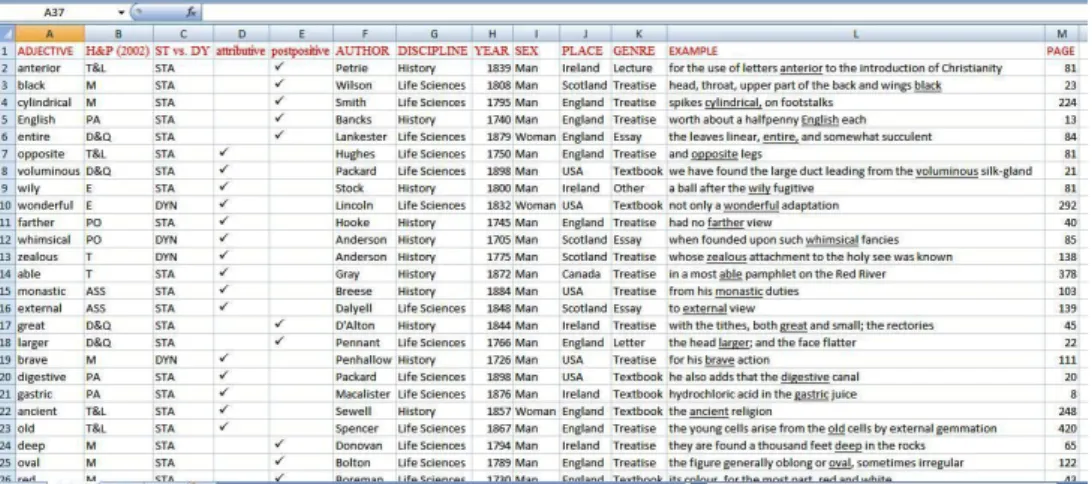Select the year cell 1839
This screenshot has height=484, width=1092.
pyautogui.click(x=492, y=68)
